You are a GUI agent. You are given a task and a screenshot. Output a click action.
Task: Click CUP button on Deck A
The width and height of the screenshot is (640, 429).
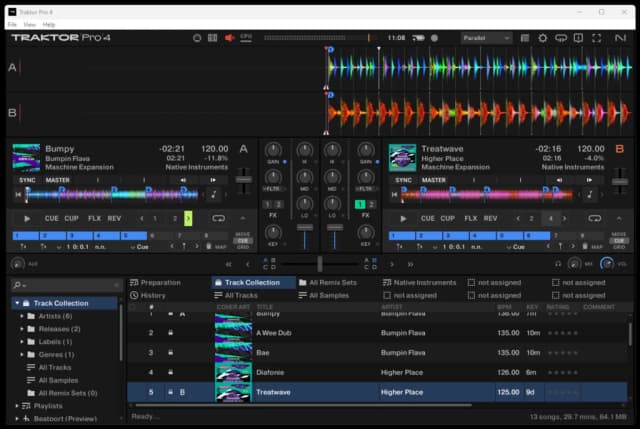71,218
